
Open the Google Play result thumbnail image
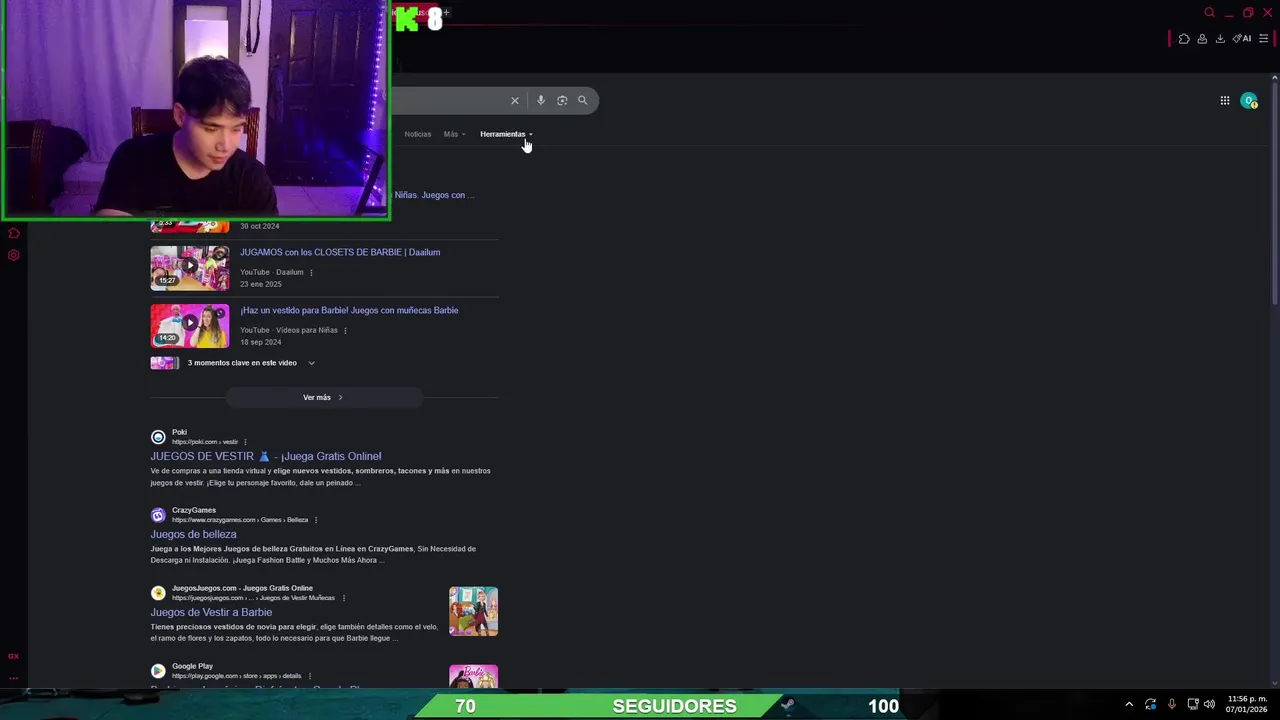coord(473,677)
